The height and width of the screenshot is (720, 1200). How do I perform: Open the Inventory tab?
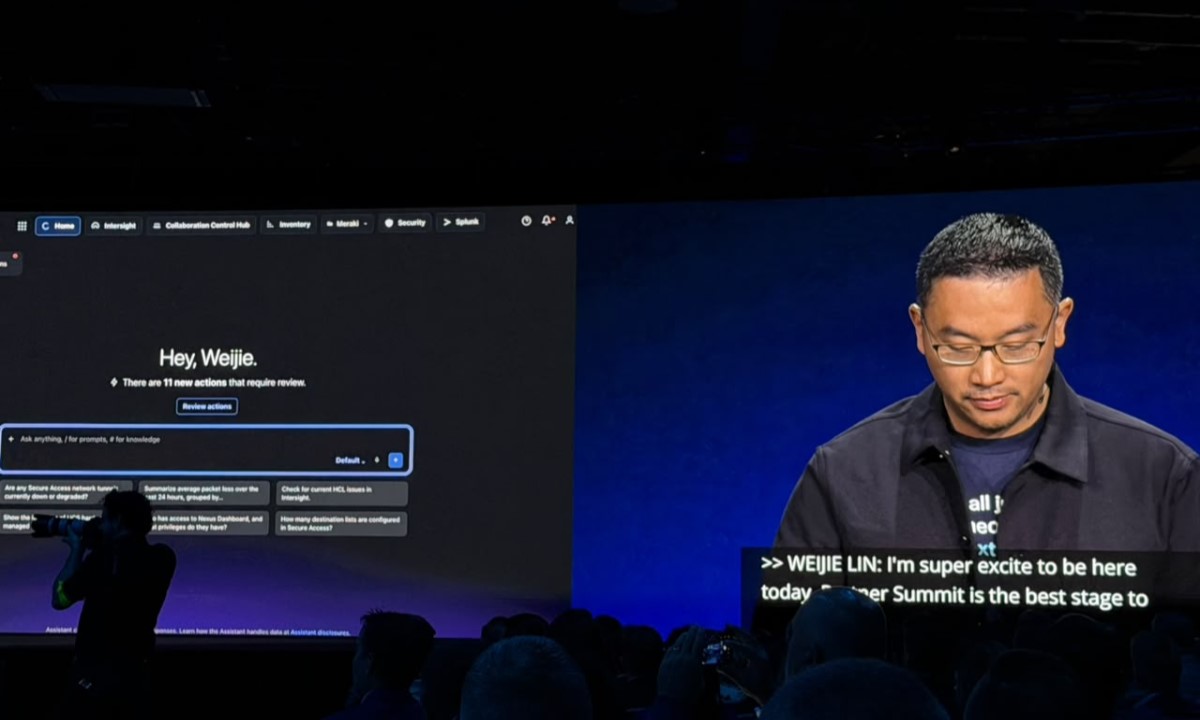tap(289, 224)
